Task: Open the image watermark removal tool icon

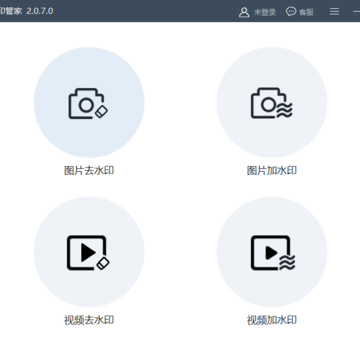Action: 88,103
